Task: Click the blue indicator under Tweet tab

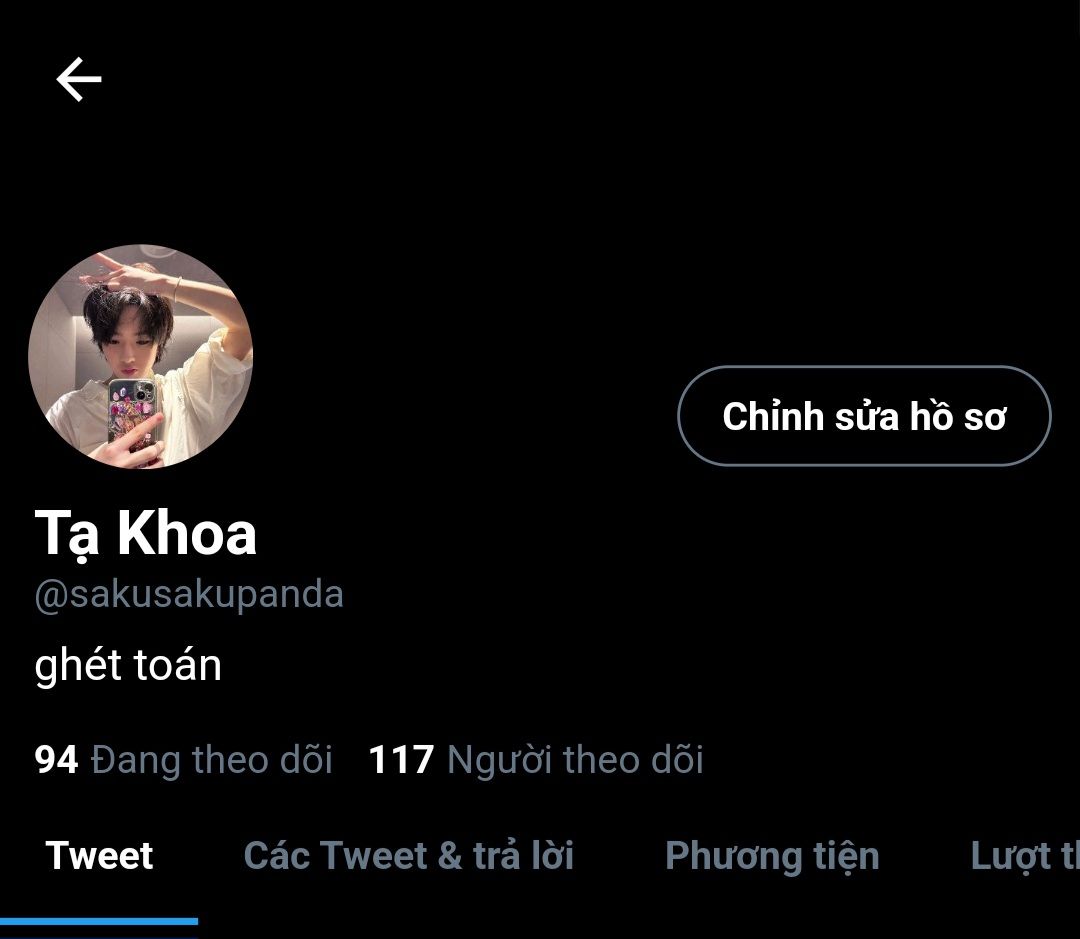Action: [99, 921]
